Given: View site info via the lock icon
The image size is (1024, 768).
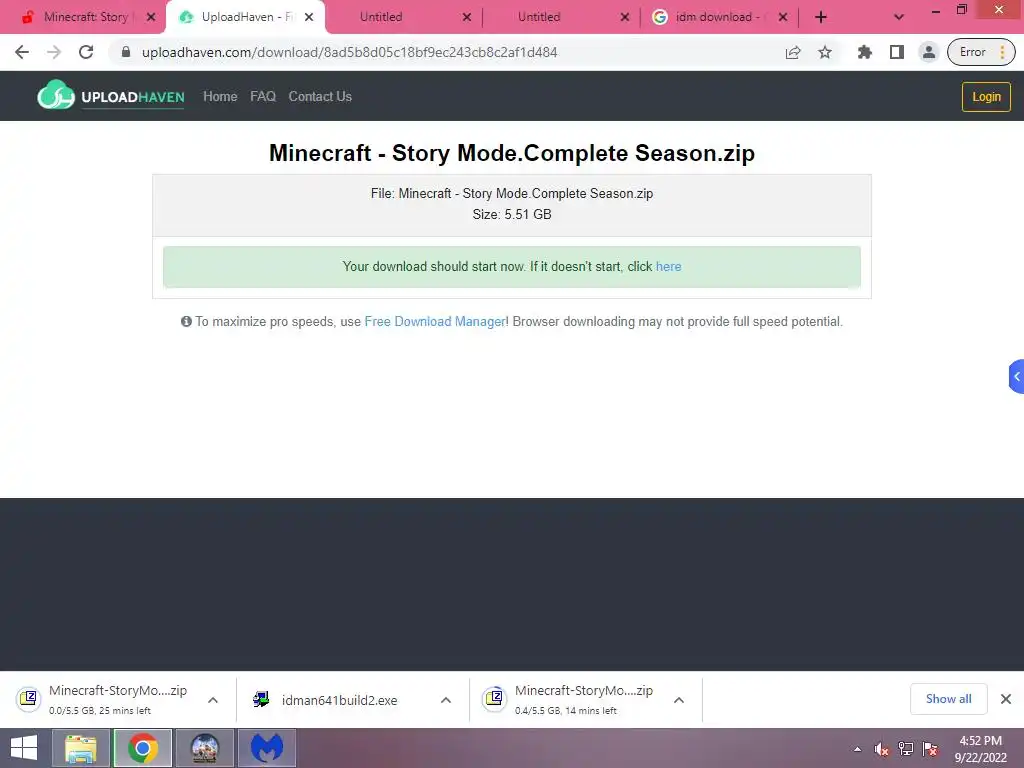Looking at the screenshot, I should [x=126, y=52].
